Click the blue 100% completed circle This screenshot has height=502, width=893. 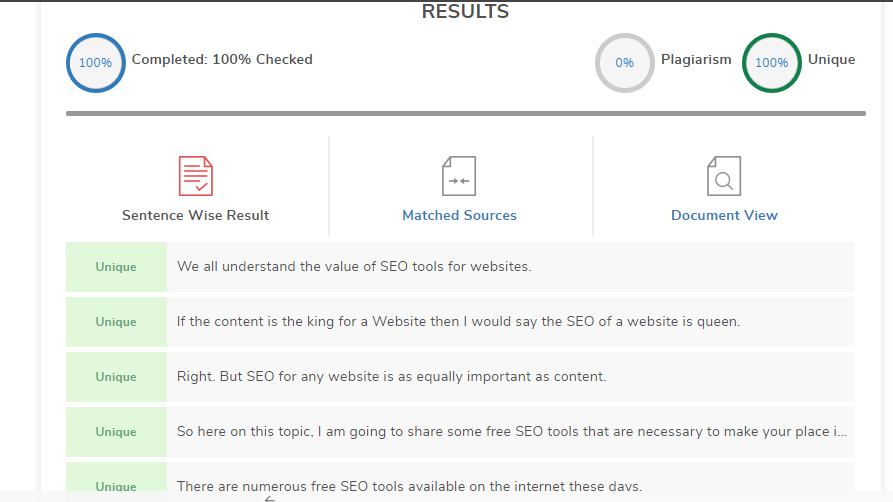pos(96,63)
